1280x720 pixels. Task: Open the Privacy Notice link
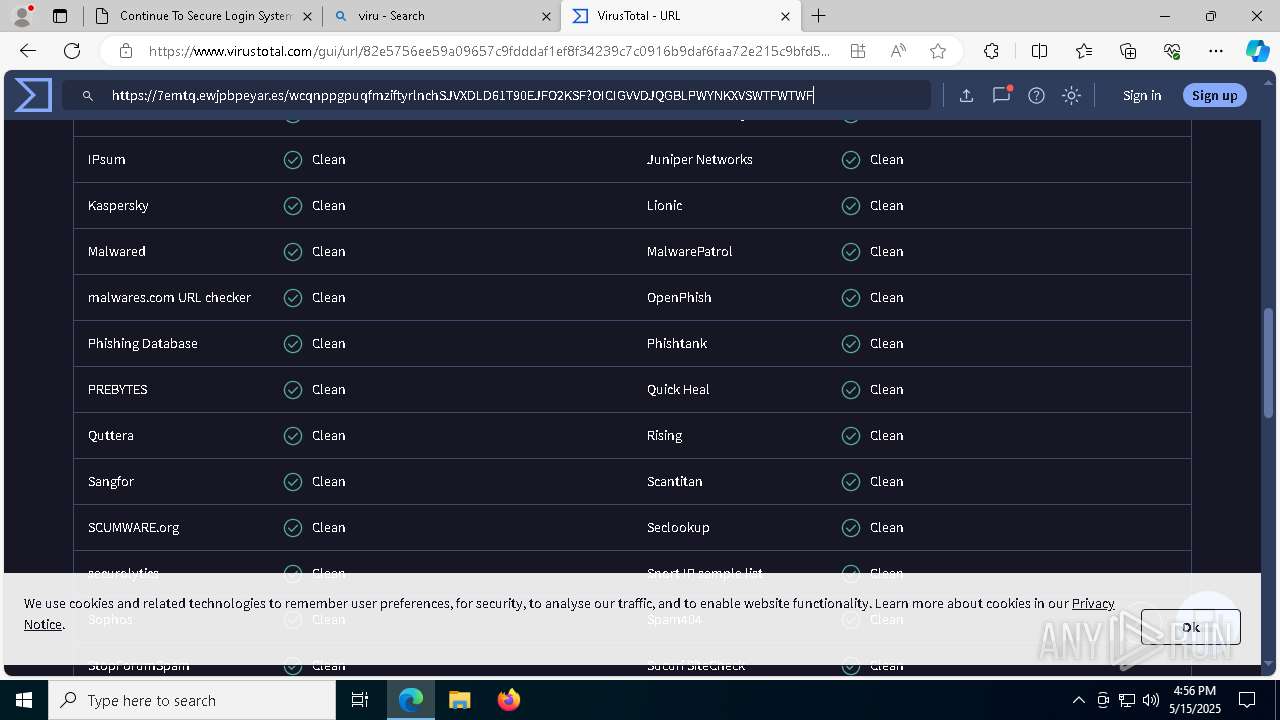tap(1093, 604)
